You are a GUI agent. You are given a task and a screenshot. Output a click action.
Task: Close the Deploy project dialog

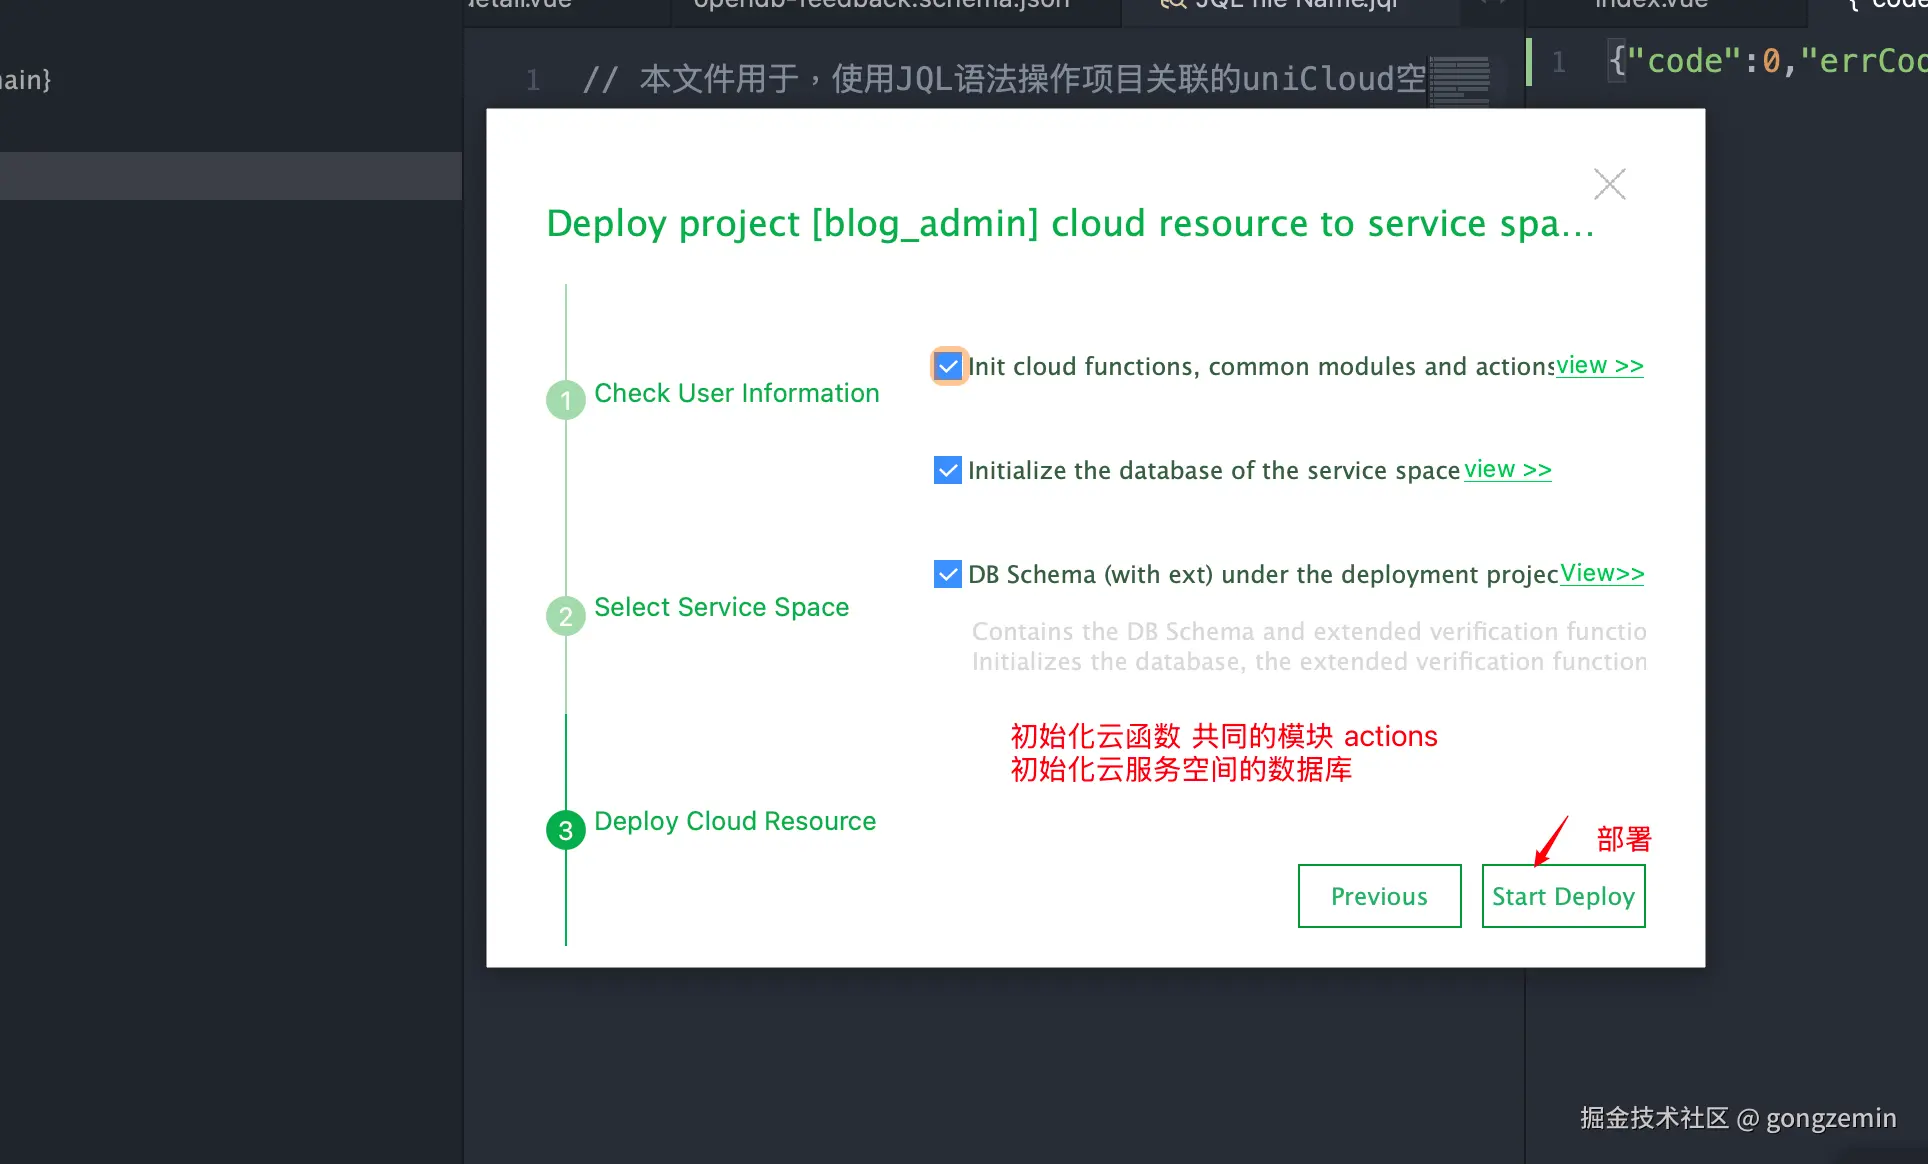1609,184
